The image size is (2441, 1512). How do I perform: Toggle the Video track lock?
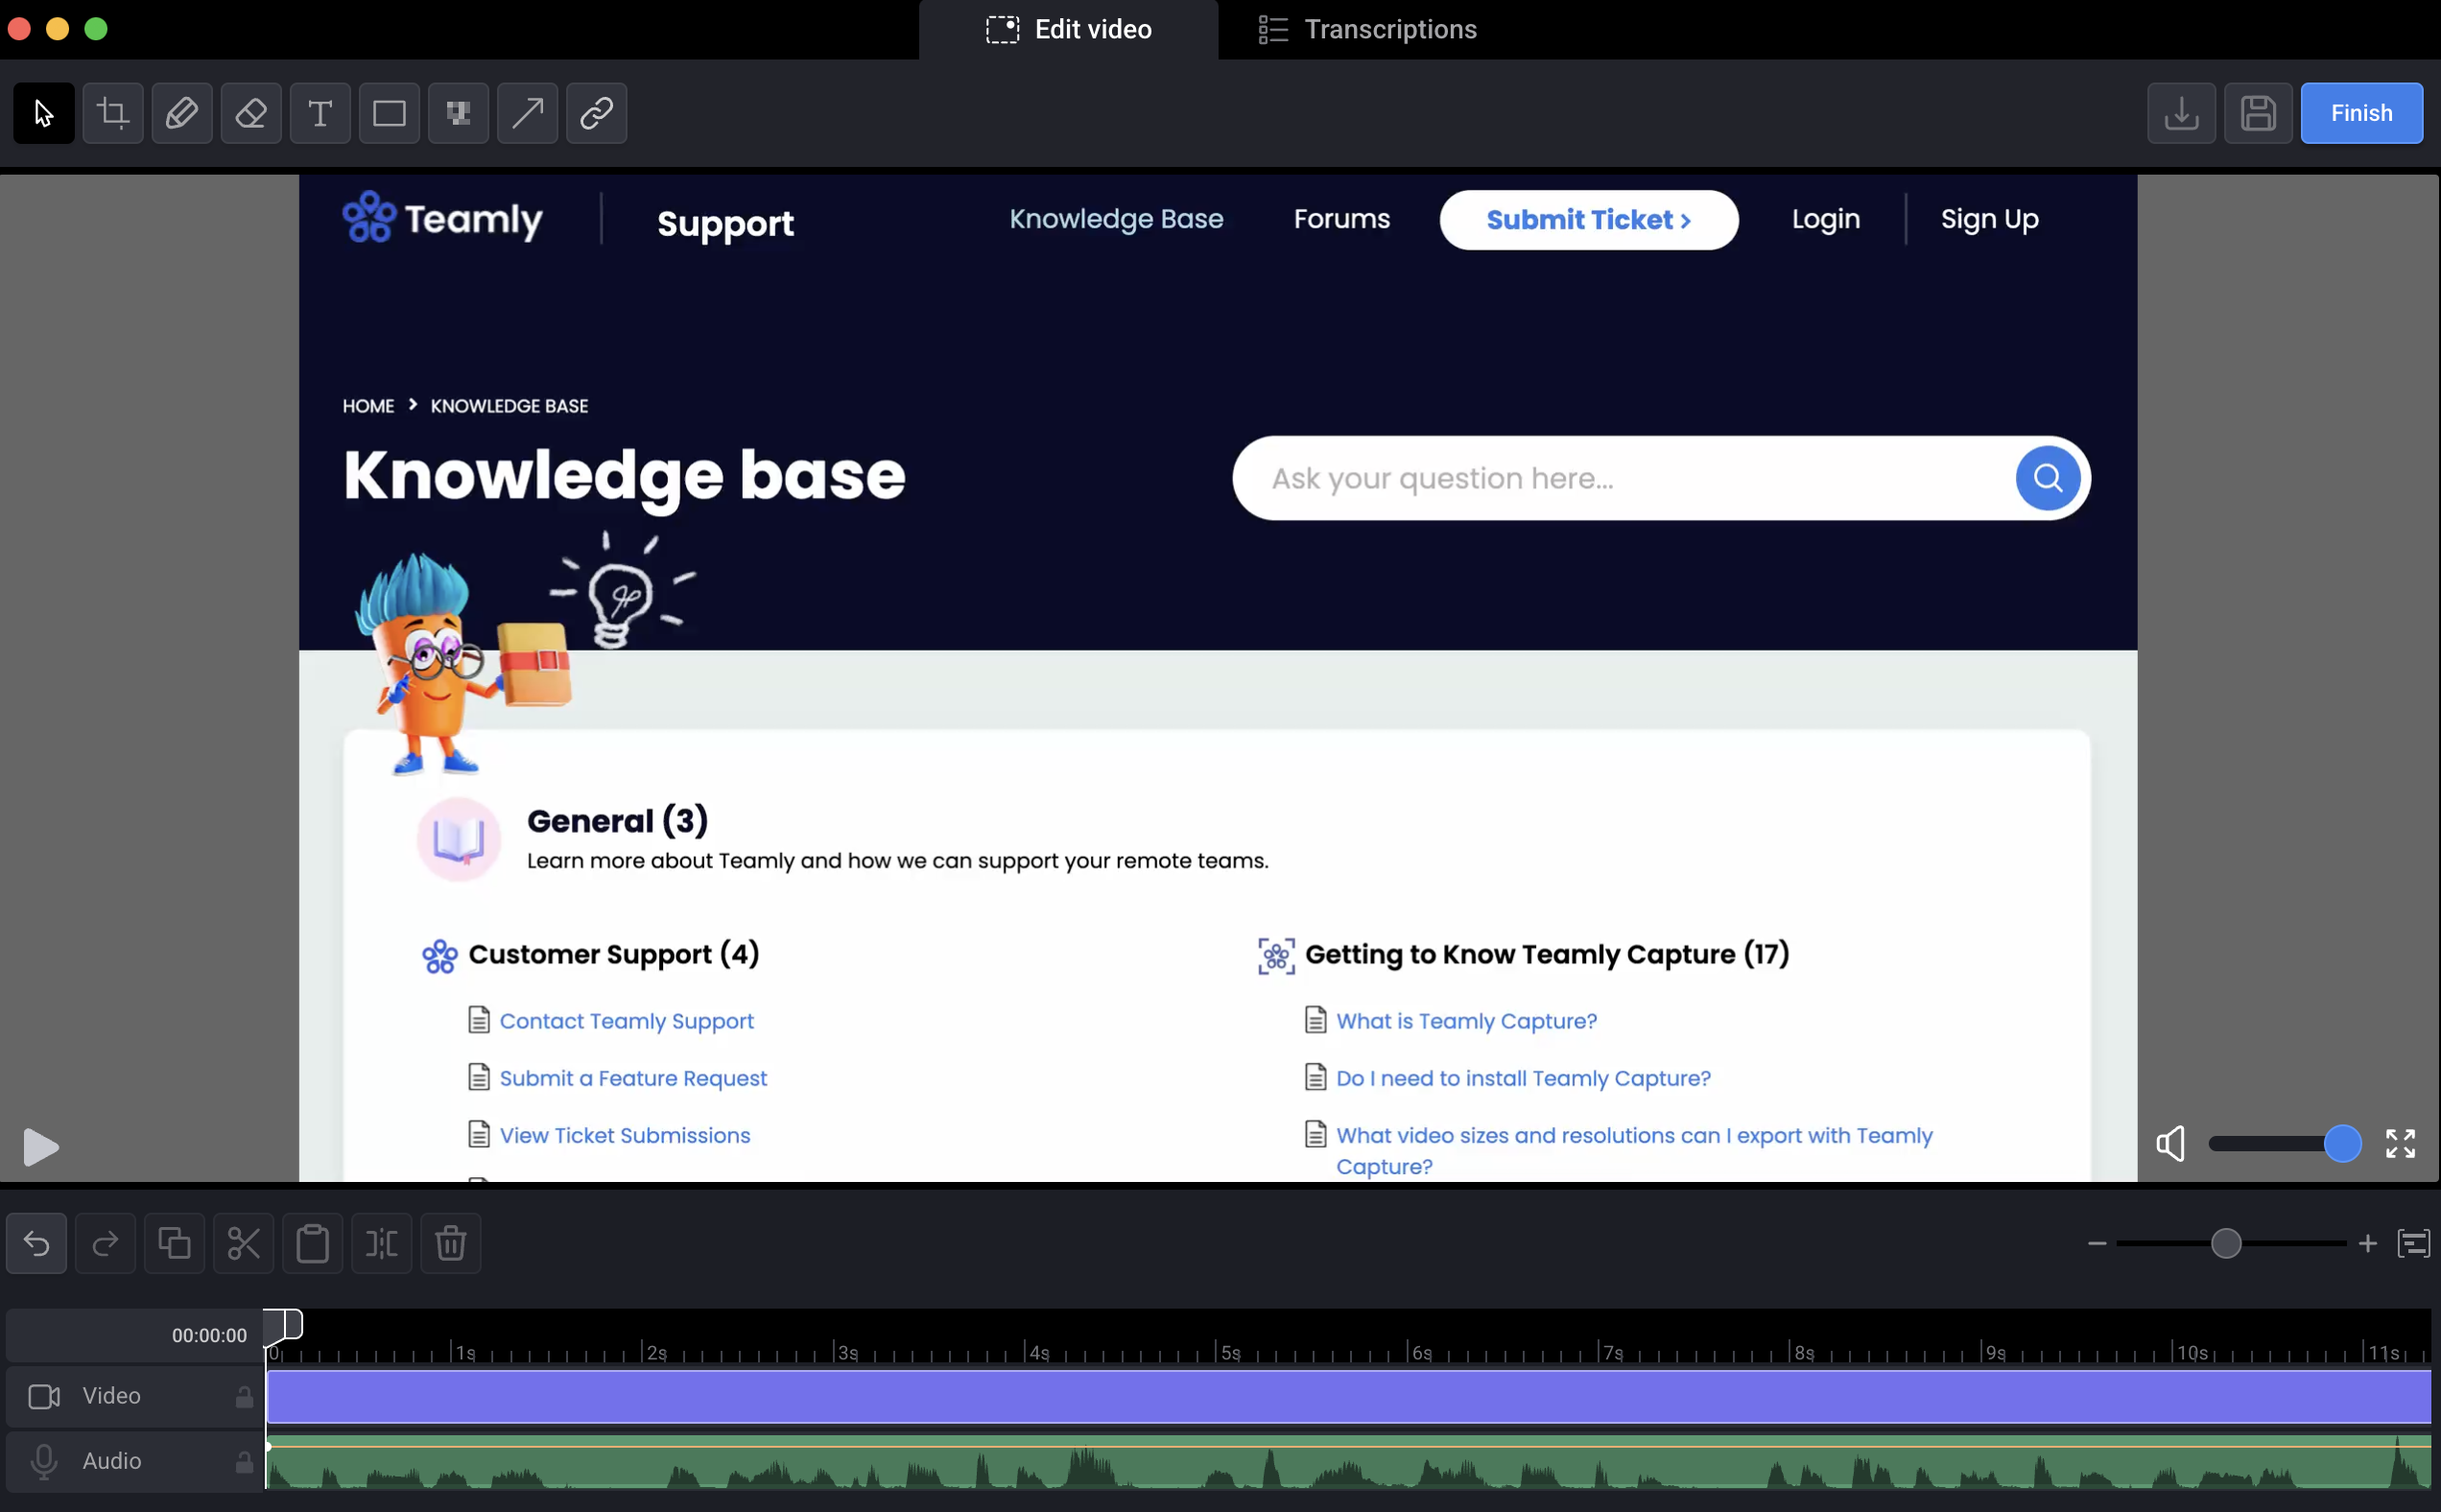click(244, 1396)
